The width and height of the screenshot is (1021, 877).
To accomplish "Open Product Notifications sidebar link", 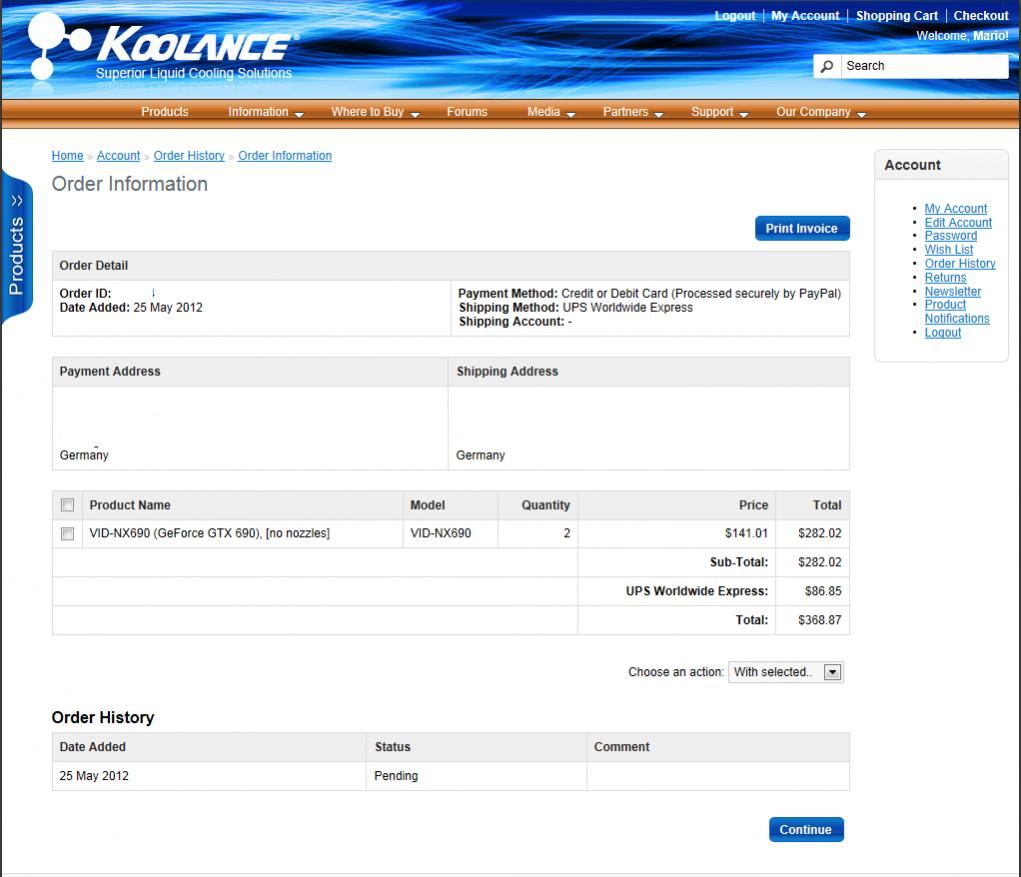I will pos(957,311).
